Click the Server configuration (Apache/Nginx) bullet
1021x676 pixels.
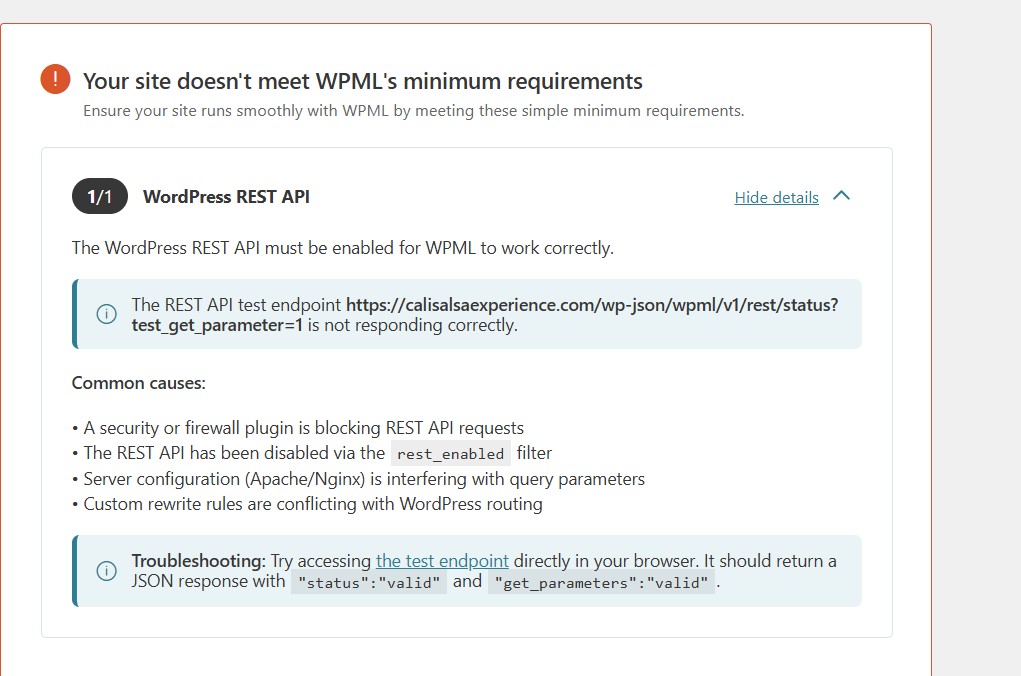(x=363, y=479)
